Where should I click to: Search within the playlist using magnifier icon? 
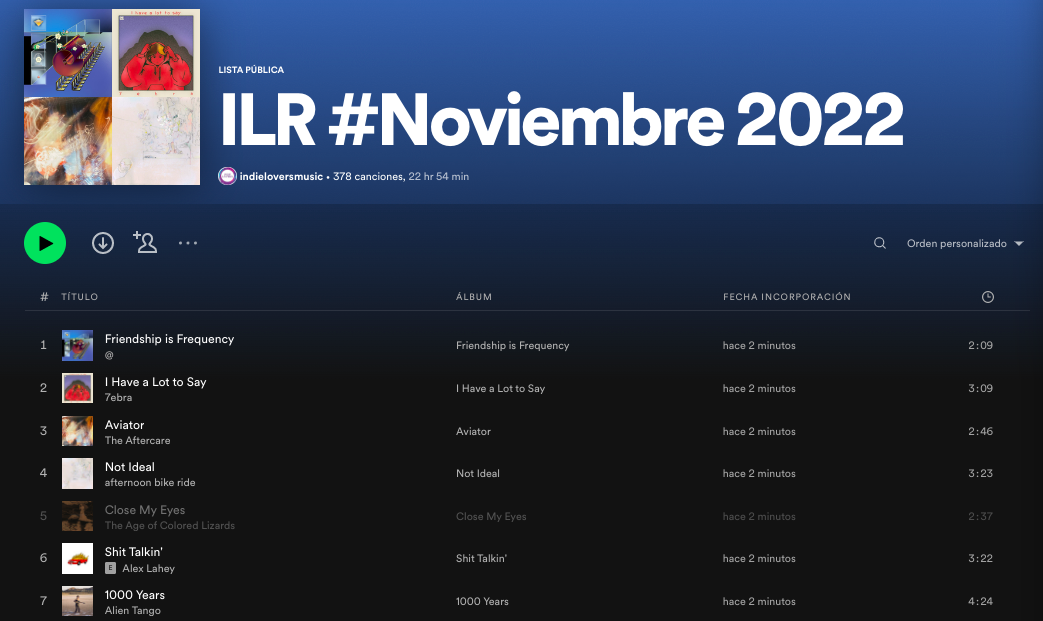click(879, 243)
